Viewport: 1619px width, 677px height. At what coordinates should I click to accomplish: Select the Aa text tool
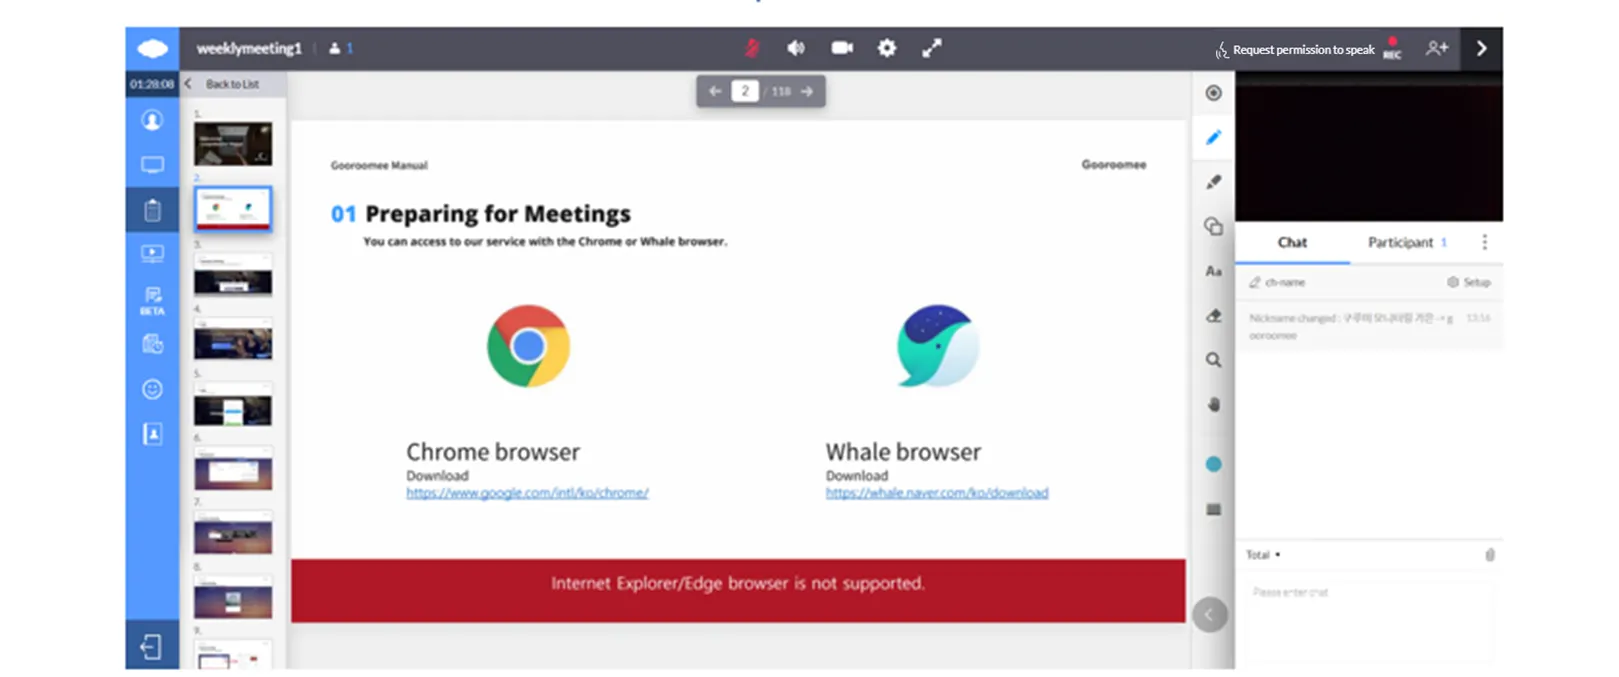tap(1214, 271)
